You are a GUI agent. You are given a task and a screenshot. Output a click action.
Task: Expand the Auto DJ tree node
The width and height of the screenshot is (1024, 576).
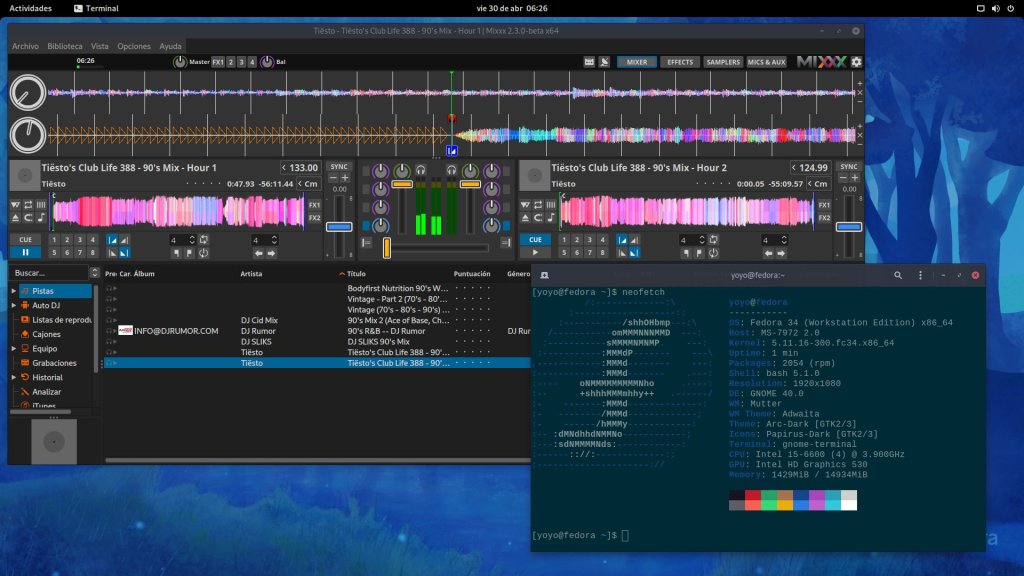coord(14,305)
